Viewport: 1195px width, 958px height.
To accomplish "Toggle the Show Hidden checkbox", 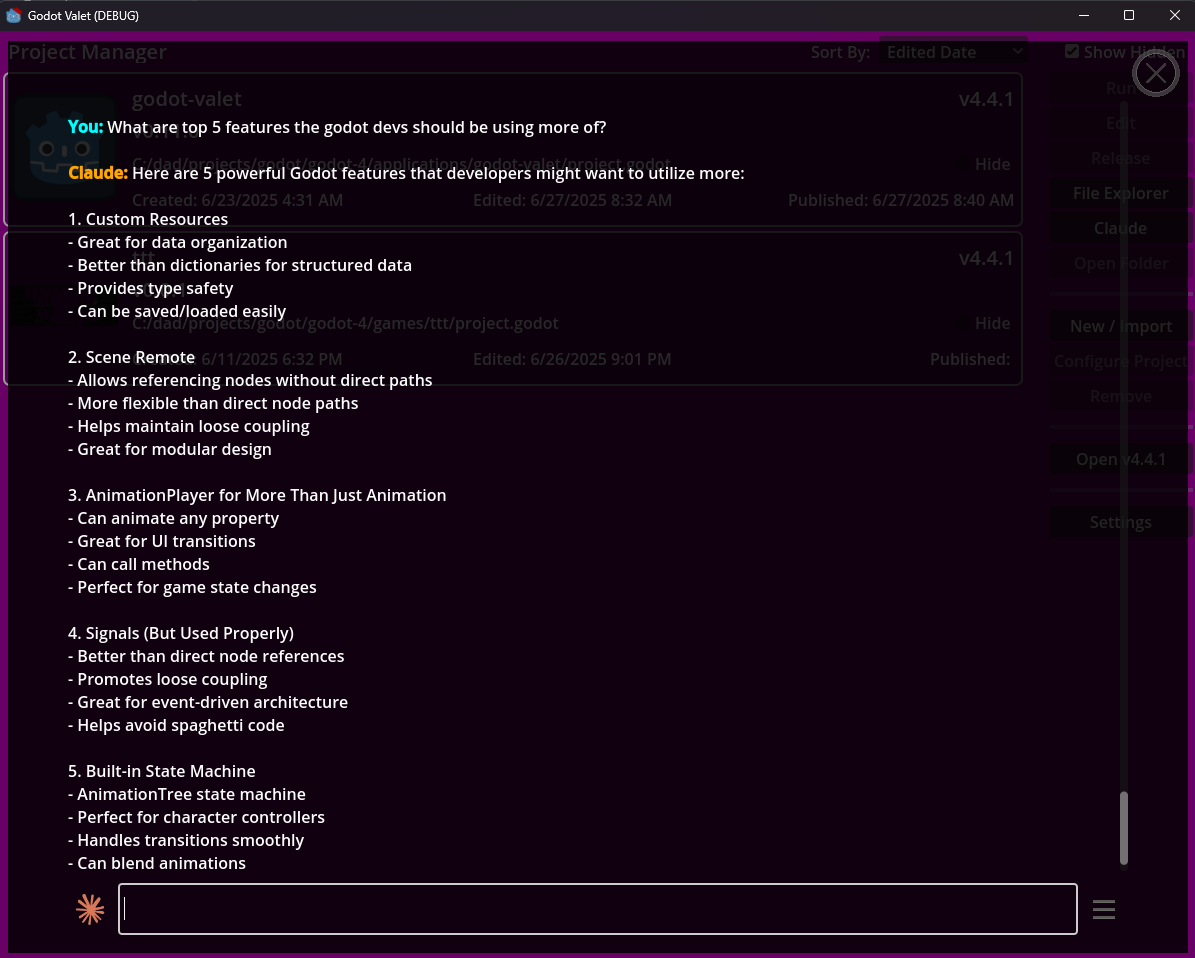I will [1072, 51].
